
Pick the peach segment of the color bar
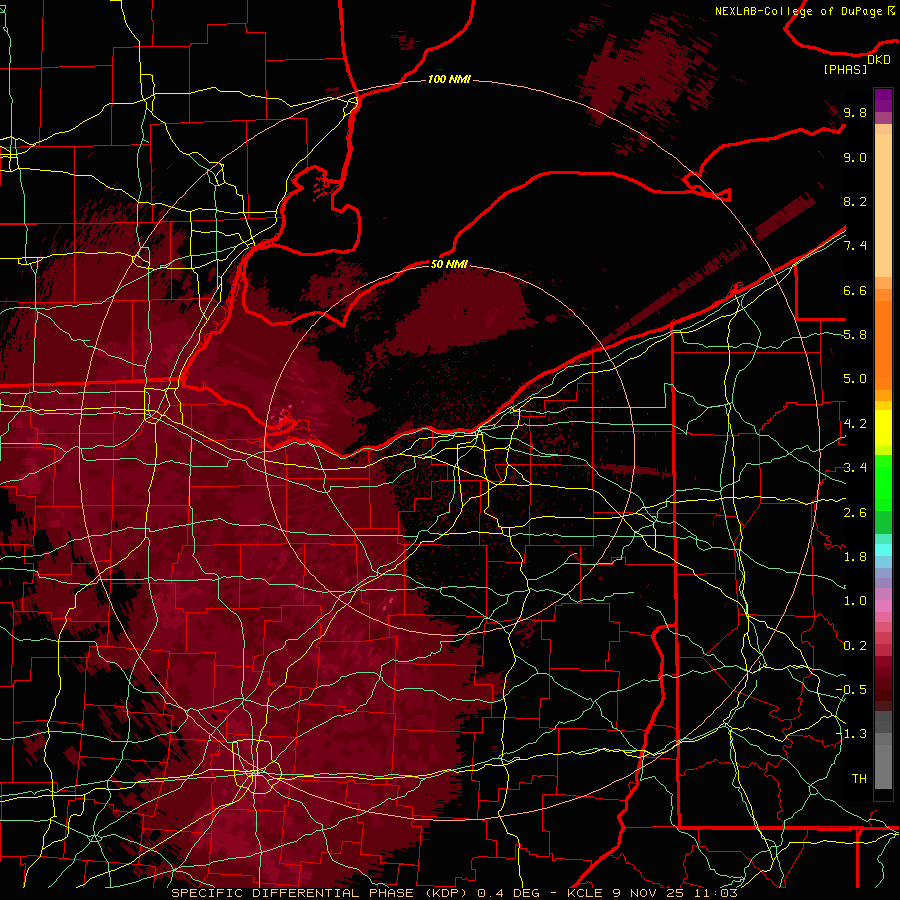tap(883, 205)
